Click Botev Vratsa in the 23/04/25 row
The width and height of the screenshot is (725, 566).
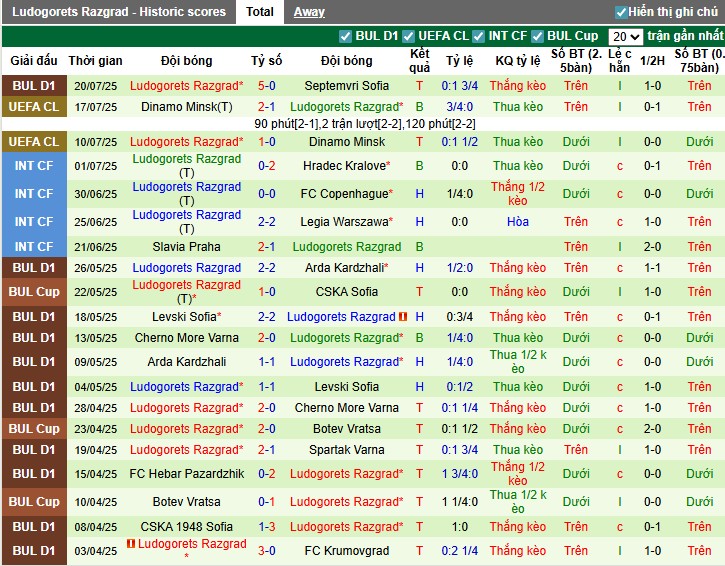(346, 429)
